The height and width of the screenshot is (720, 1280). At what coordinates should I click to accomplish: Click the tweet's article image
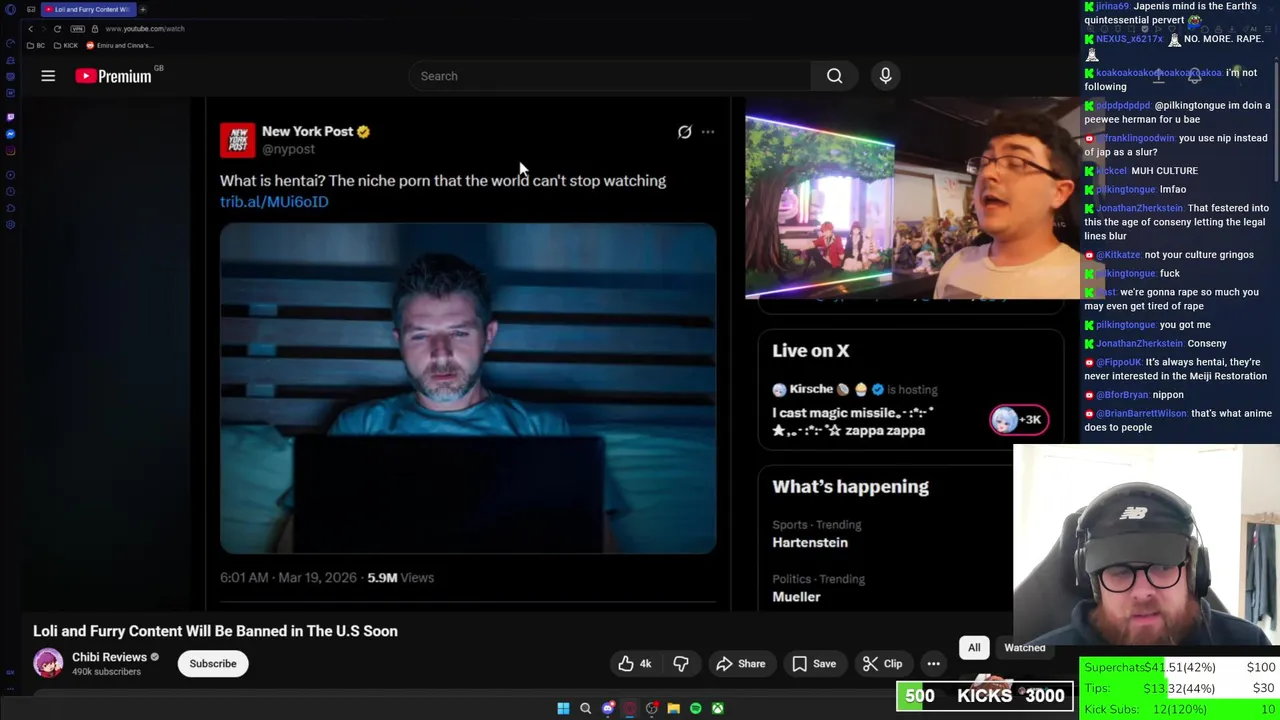tap(468, 388)
